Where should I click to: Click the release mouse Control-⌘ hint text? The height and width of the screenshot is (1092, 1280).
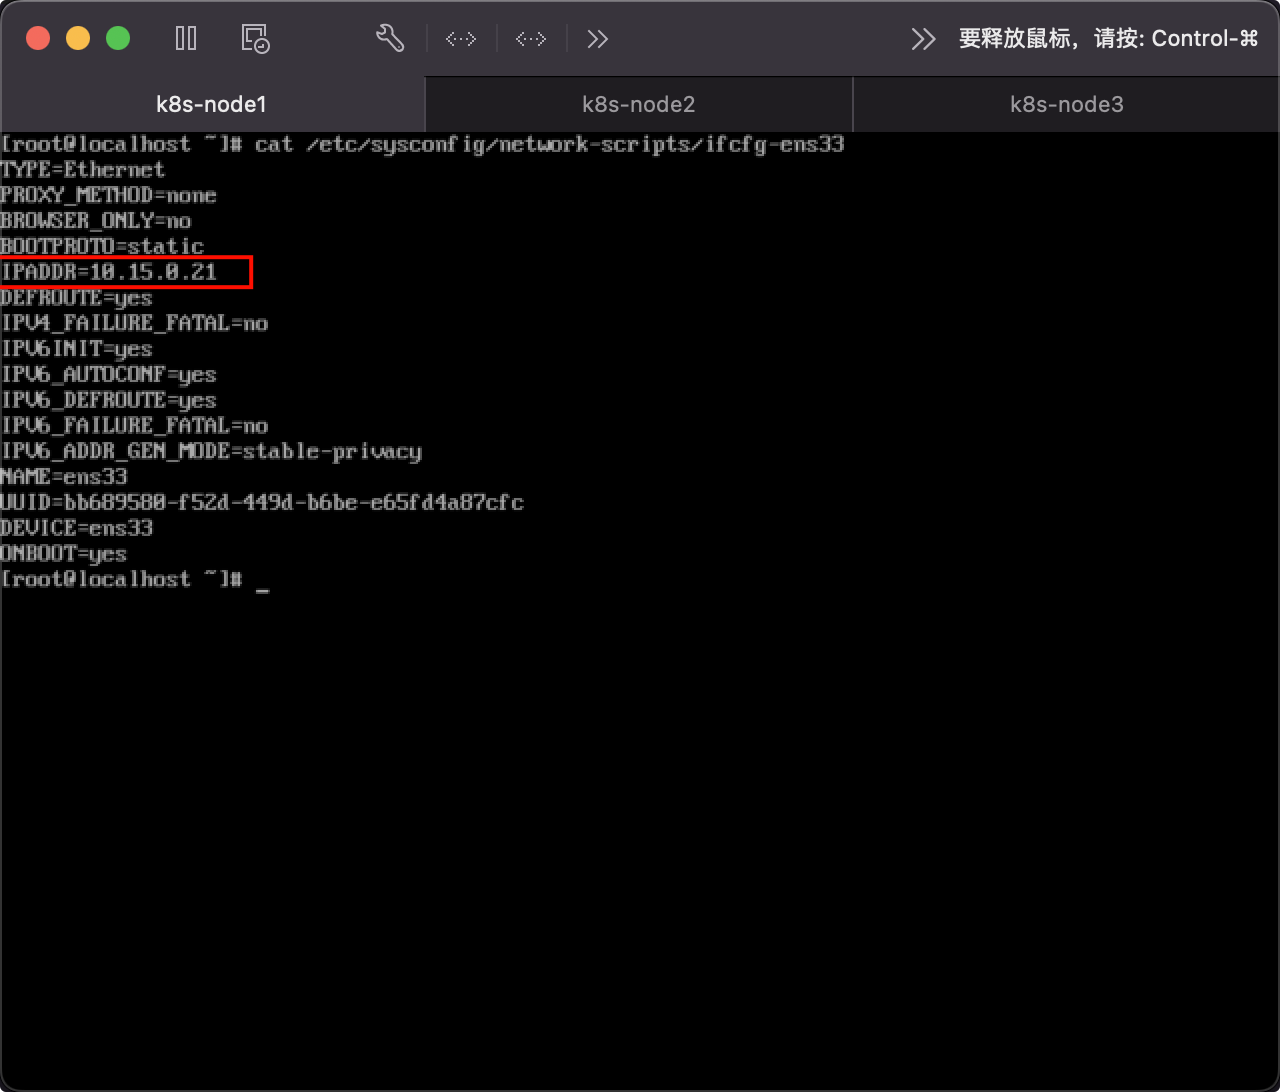click(x=1108, y=39)
